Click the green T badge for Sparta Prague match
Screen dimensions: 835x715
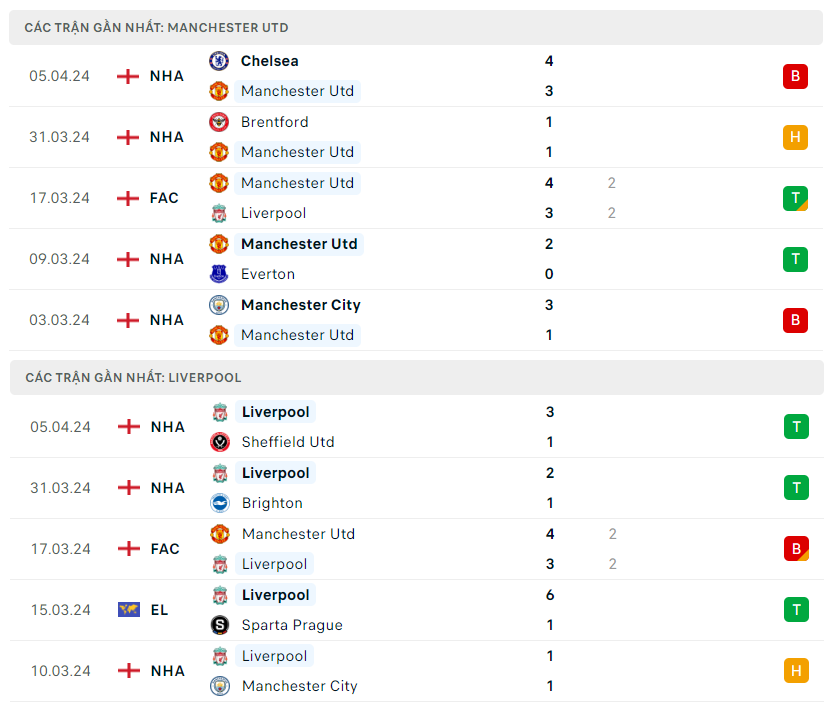coord(796,610)
